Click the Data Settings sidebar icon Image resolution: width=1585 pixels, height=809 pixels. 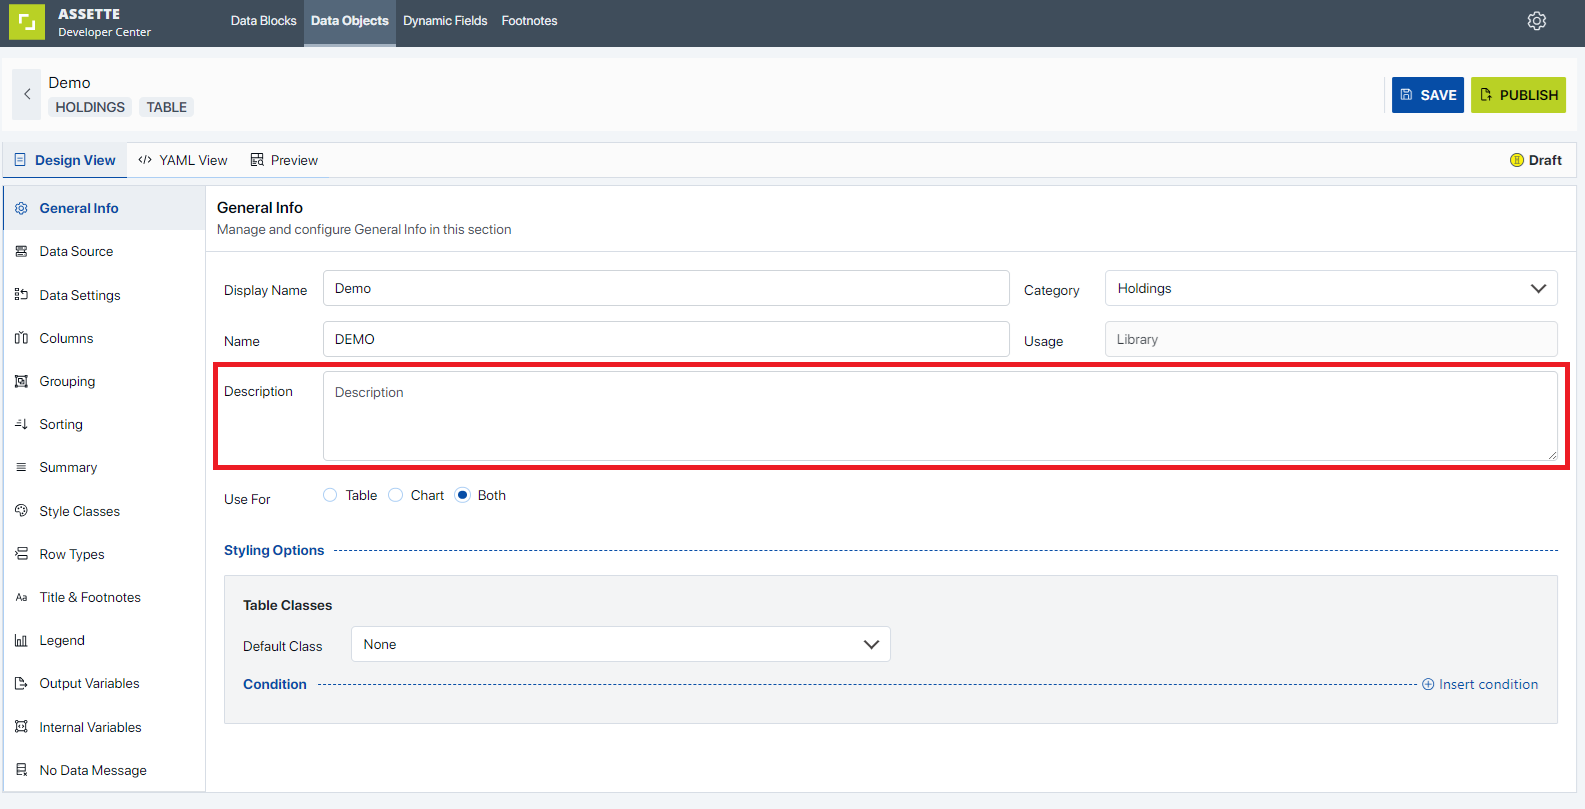tap(21, 295)
